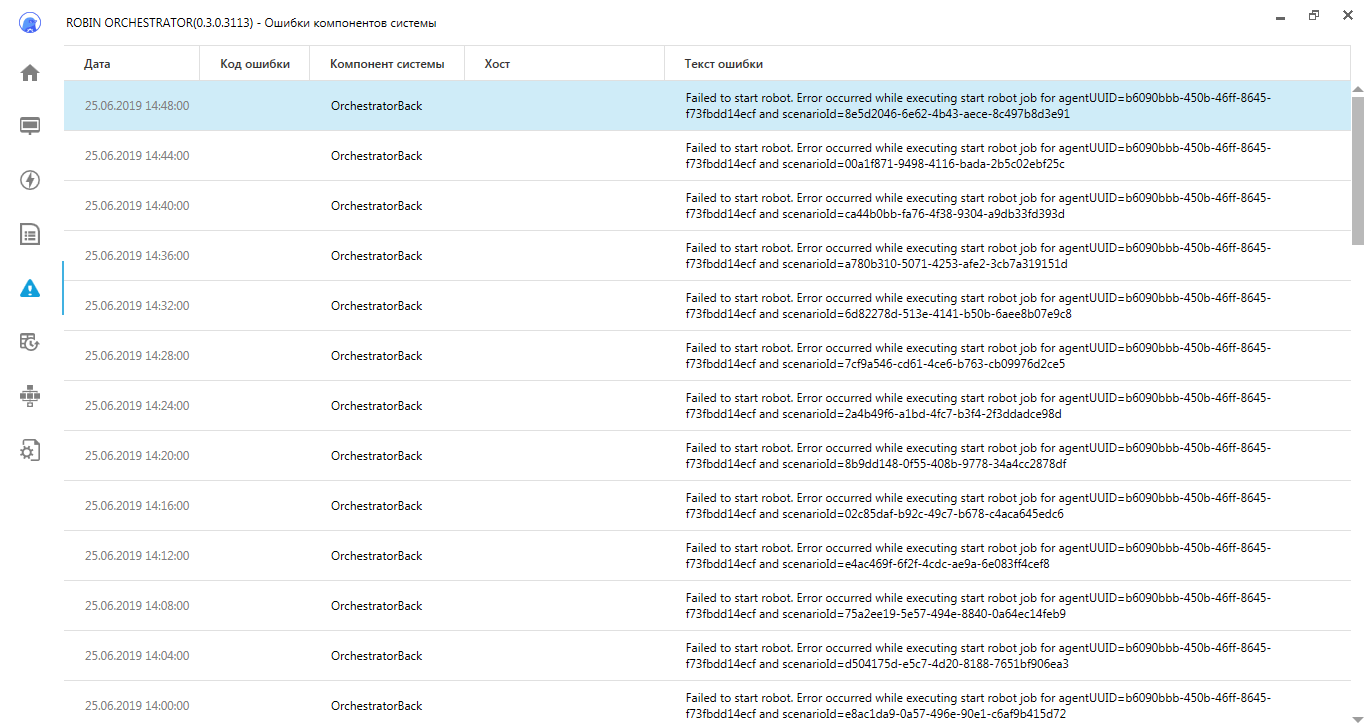Click OrchestratorBack in the 14:48:00 row

coord(377,106)
